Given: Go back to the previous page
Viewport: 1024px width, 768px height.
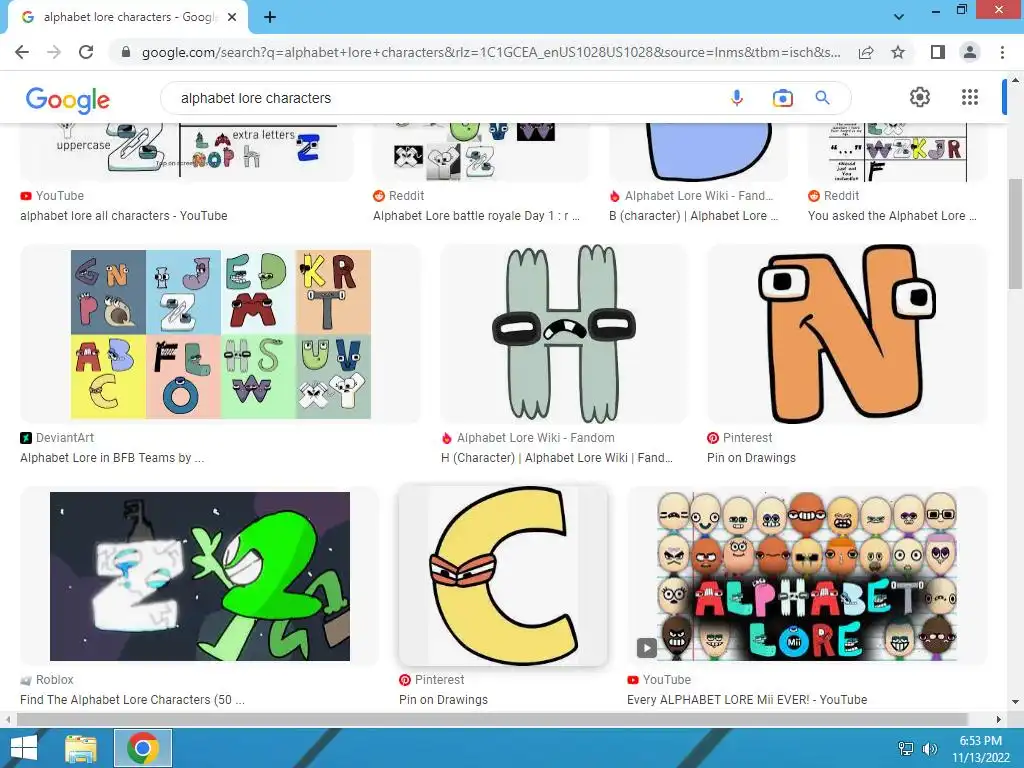Looking at the screenshot, I should (x=22, y=52).
